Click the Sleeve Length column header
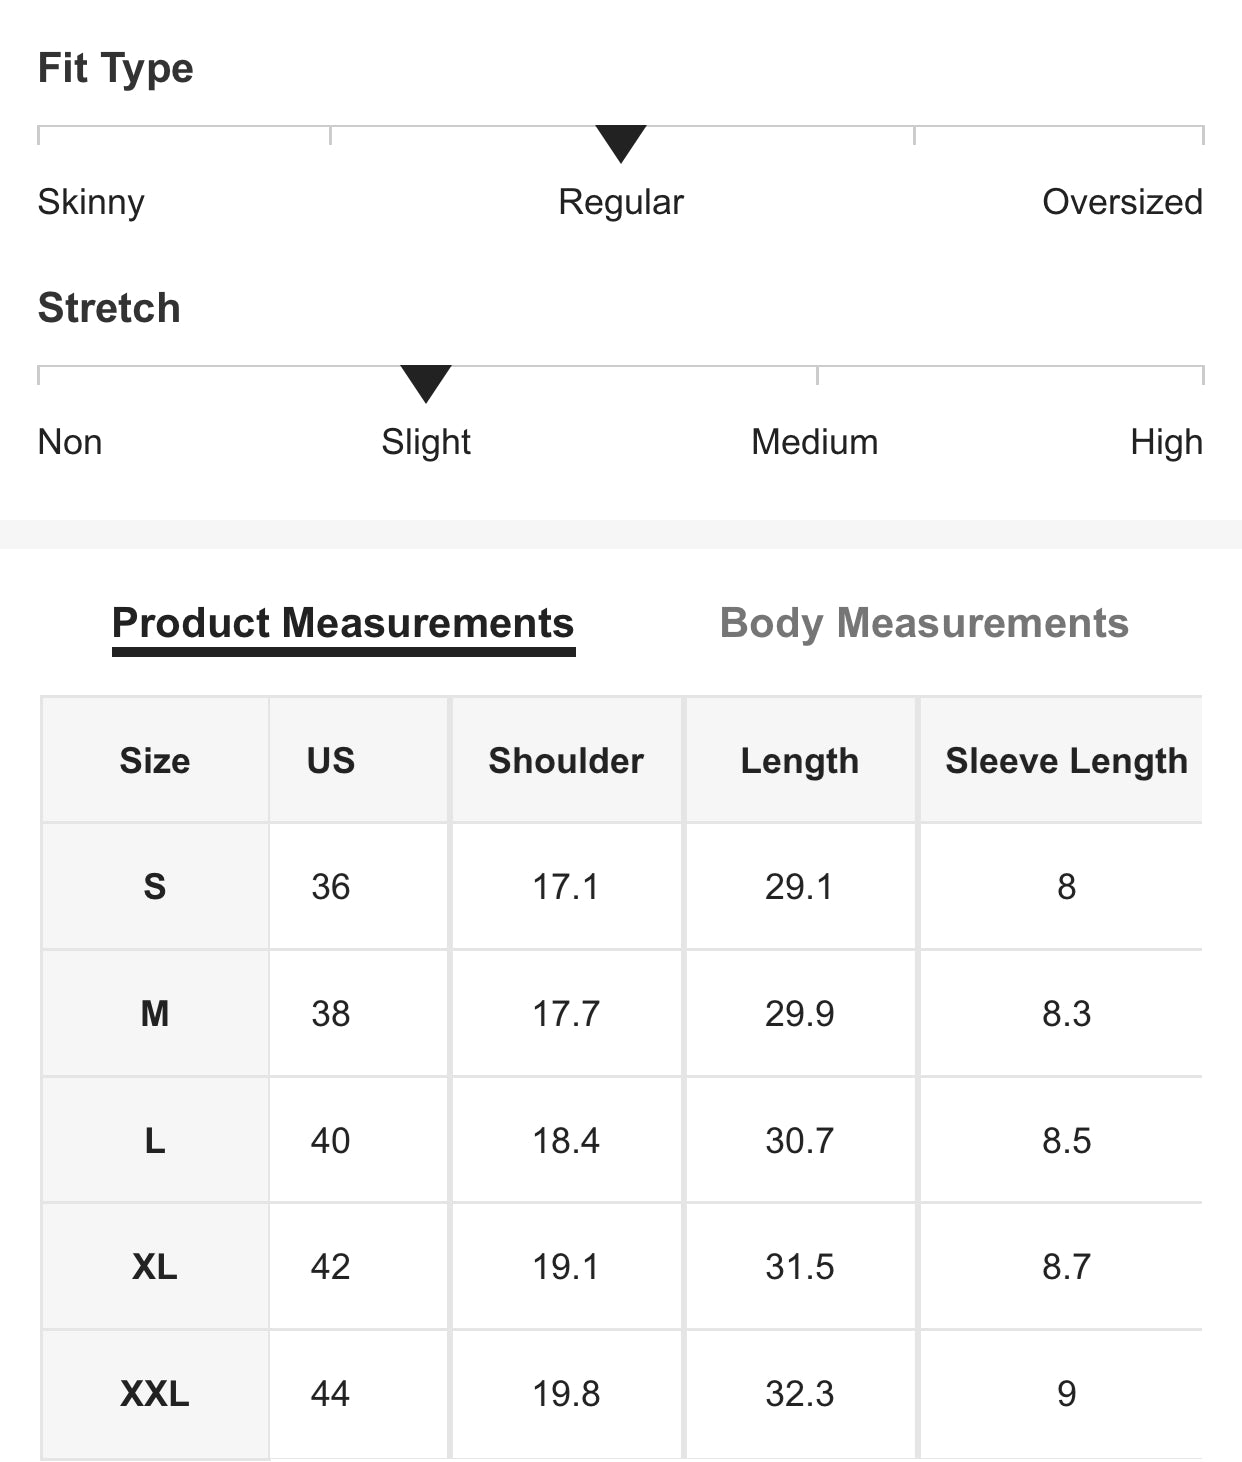The width and height of the screenshot is (1242, 1462). (1066, 761)
